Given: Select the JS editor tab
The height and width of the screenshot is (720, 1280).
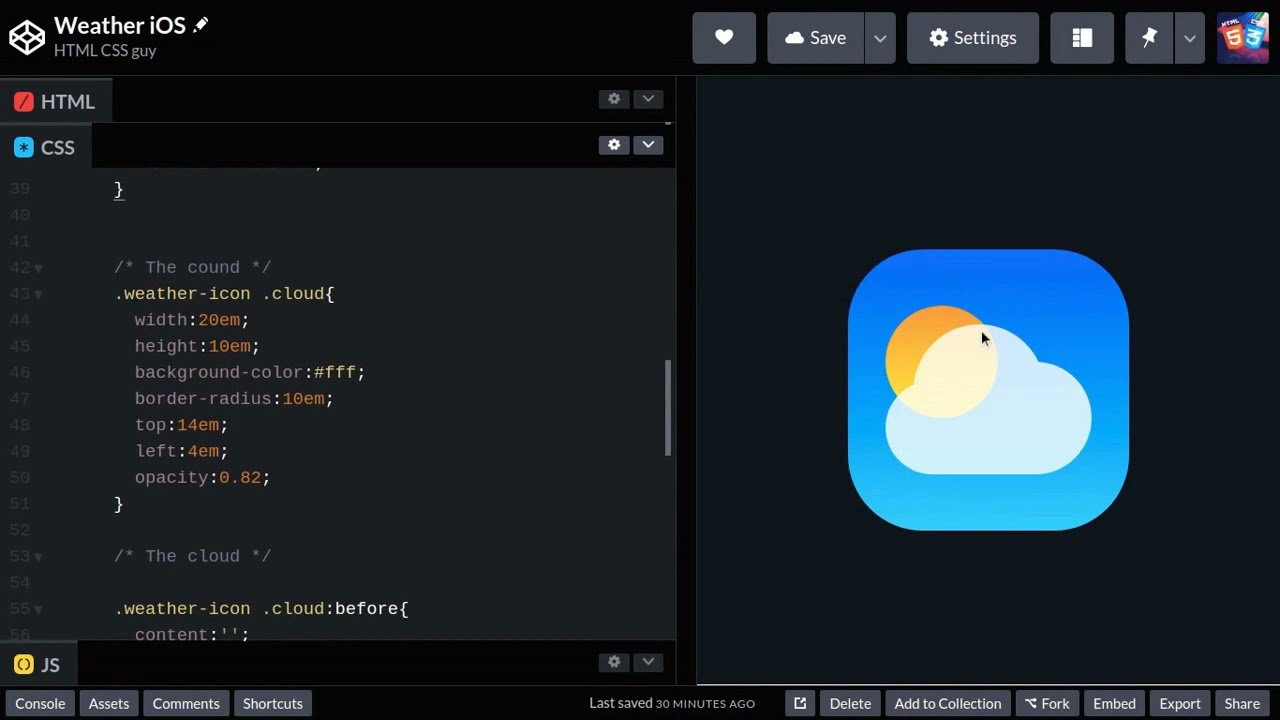Looking at the screenshot, I should click(37, 665).
